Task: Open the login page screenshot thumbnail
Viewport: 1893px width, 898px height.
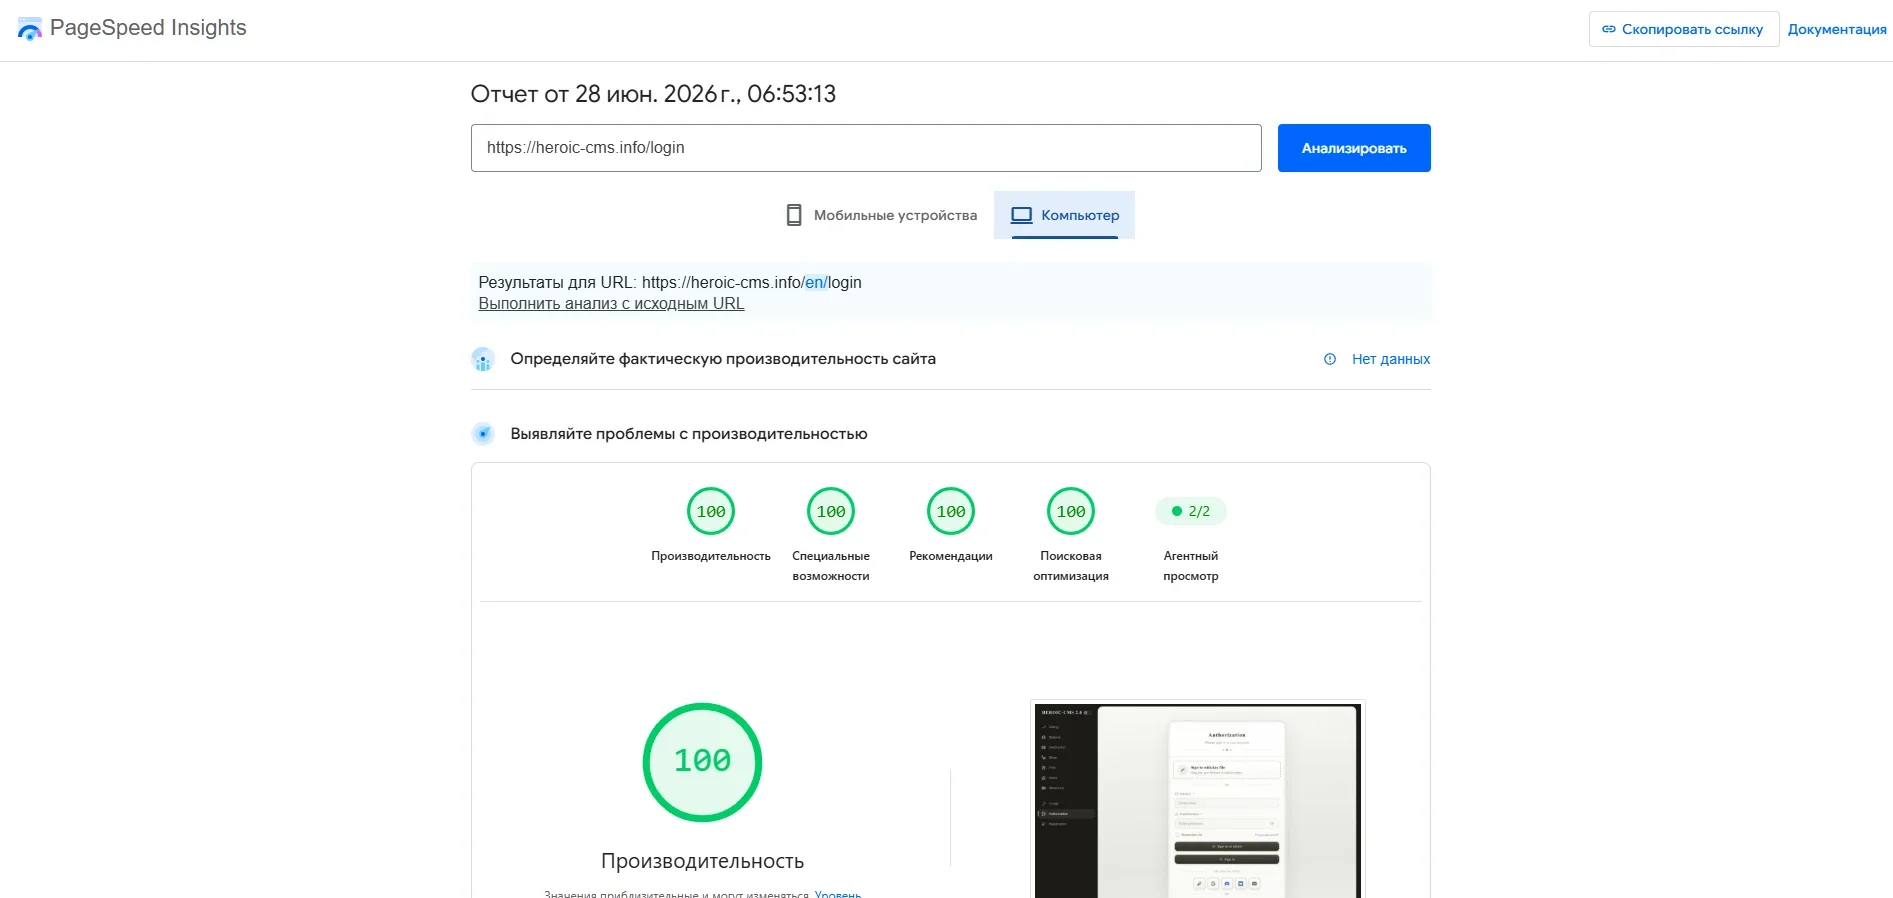Action: pyautogui.click(x=1198, y=800)
